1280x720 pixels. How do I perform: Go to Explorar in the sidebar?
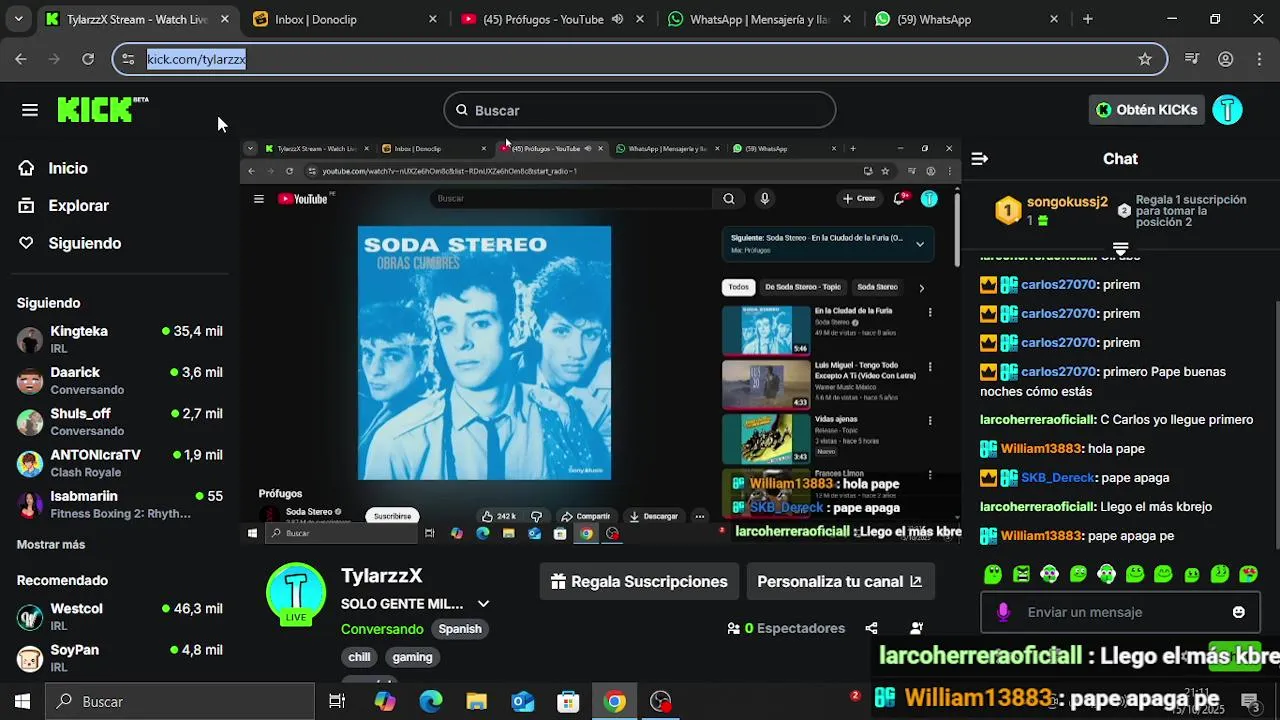(78, 205)
